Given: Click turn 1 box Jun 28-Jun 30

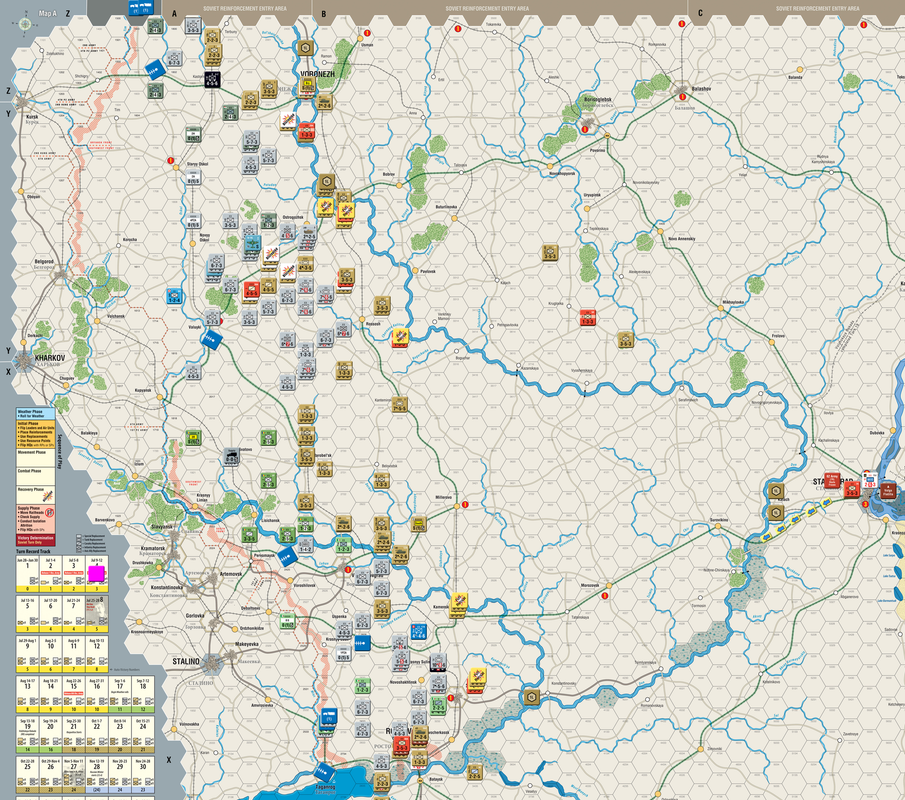Looking at the screenshot, I should pyautogui.click(x=27, y=574).
